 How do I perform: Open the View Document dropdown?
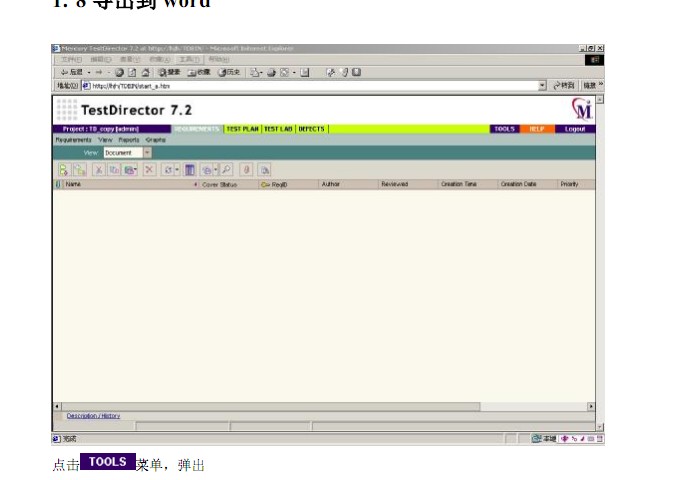(x=147, y=152)
